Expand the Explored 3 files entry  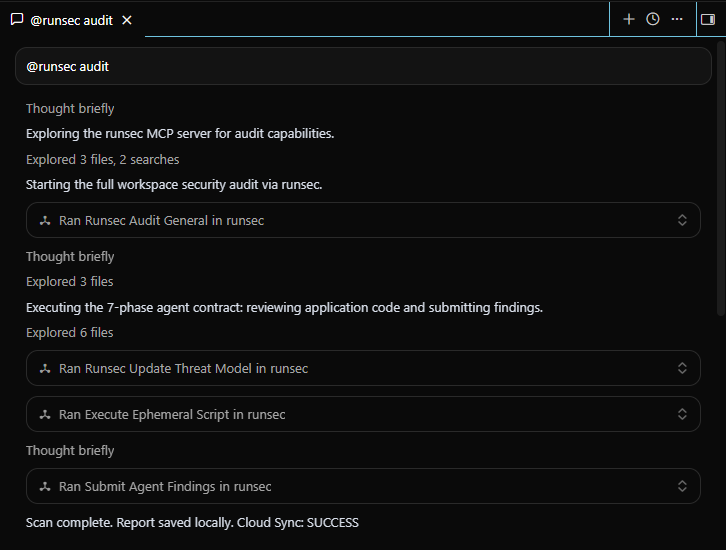pyautogui.click(x=69, y=281)
